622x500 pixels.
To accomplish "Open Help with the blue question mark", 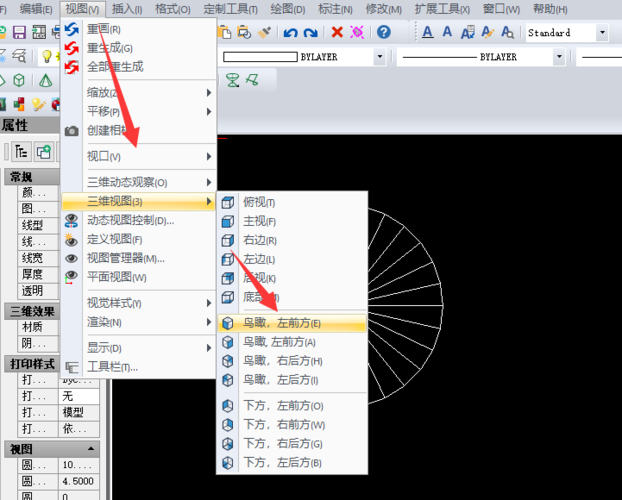I will coord(384,32).
